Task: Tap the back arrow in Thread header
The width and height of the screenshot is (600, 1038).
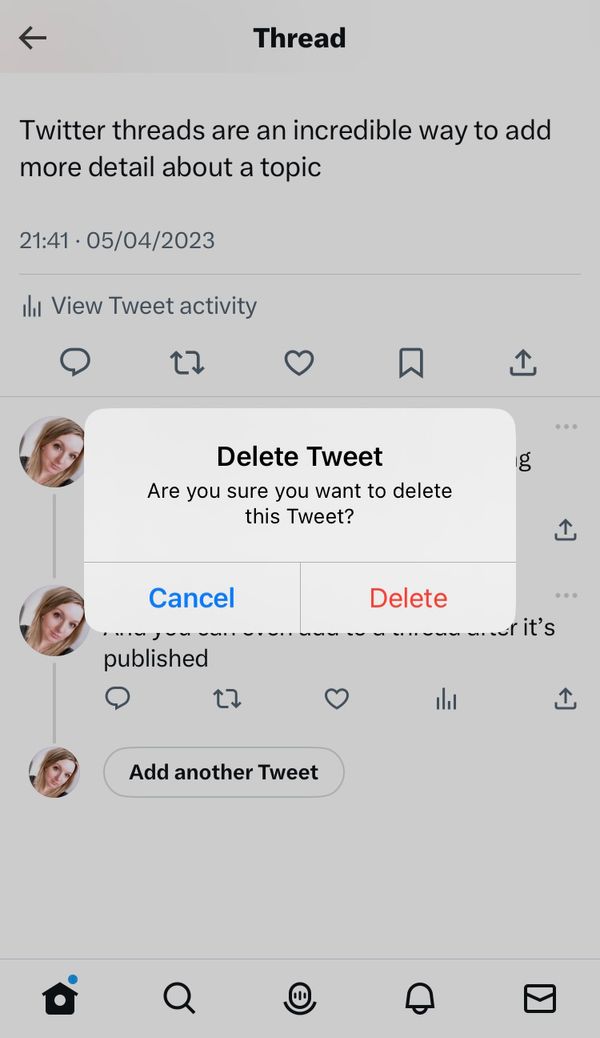Action: click(32, 38)
